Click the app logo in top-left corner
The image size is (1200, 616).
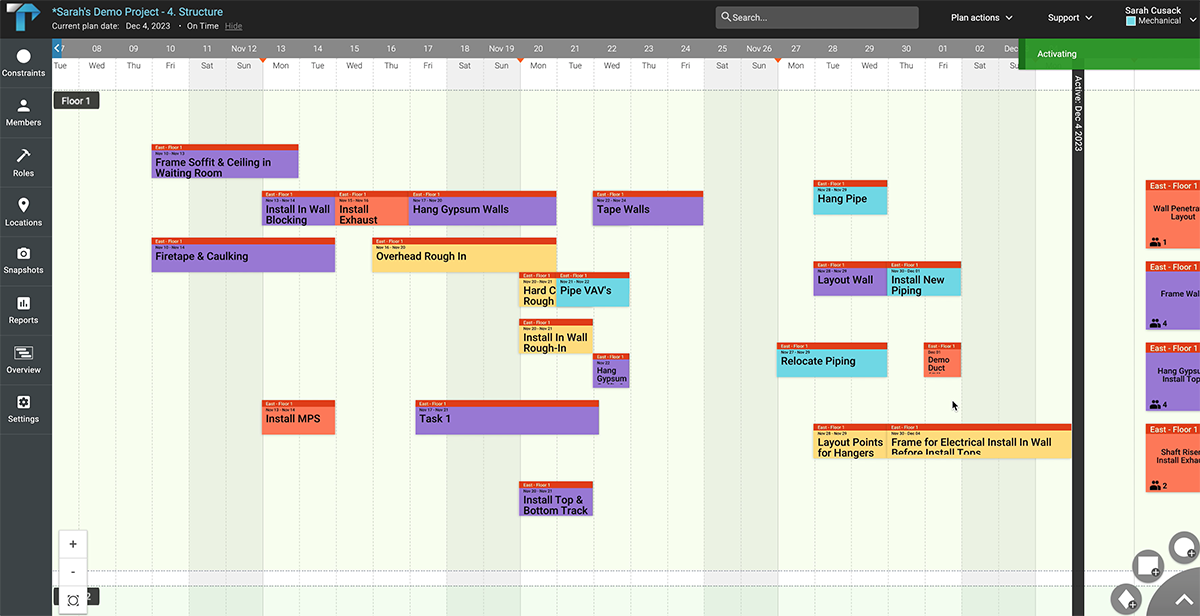(x=22, y=17)
